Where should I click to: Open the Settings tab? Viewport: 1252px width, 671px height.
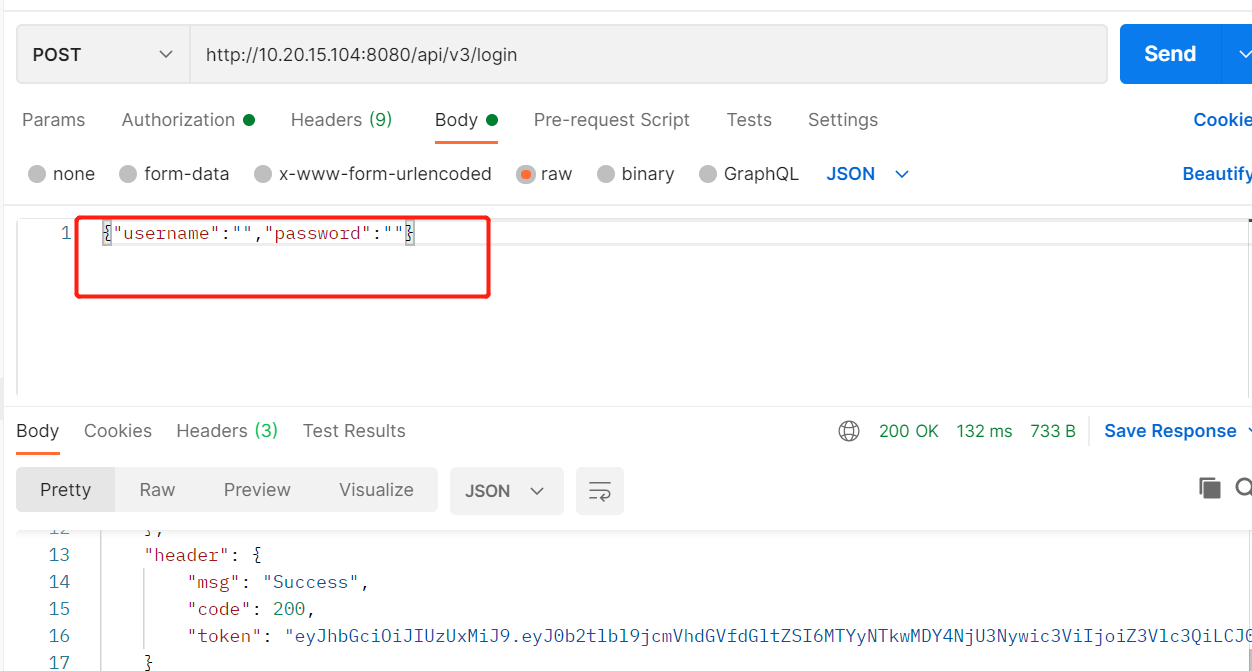[x=843, y=120]
